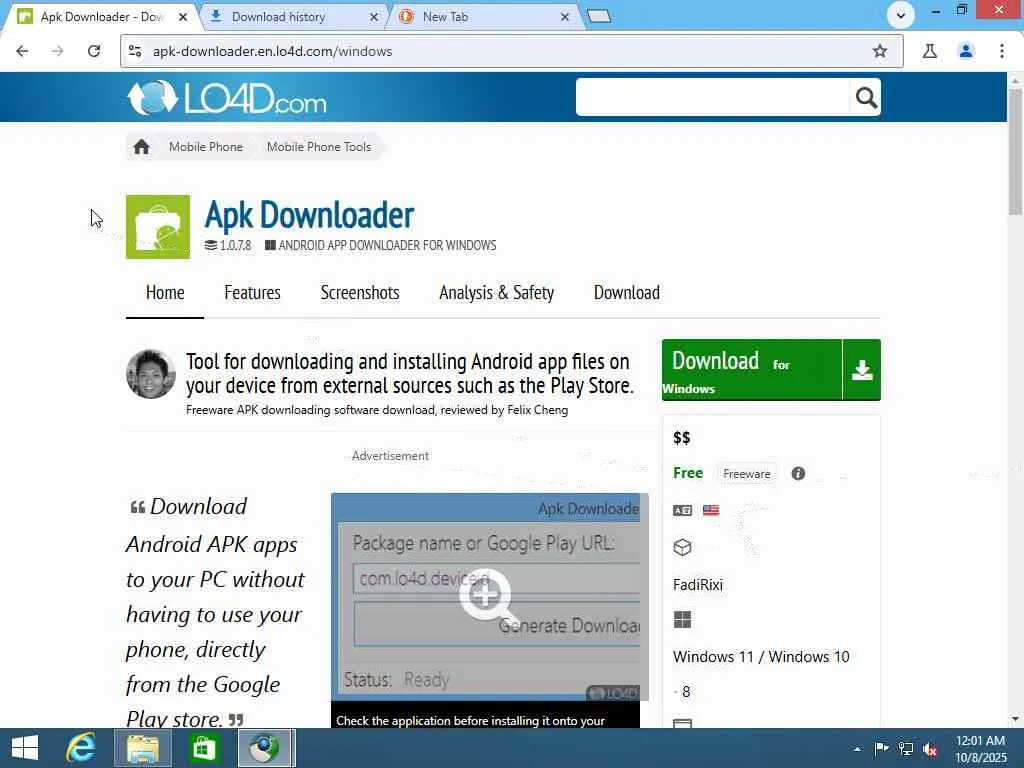Click the Home breadcrumb icon
1024x768 pixels.
tap(141, 147)
